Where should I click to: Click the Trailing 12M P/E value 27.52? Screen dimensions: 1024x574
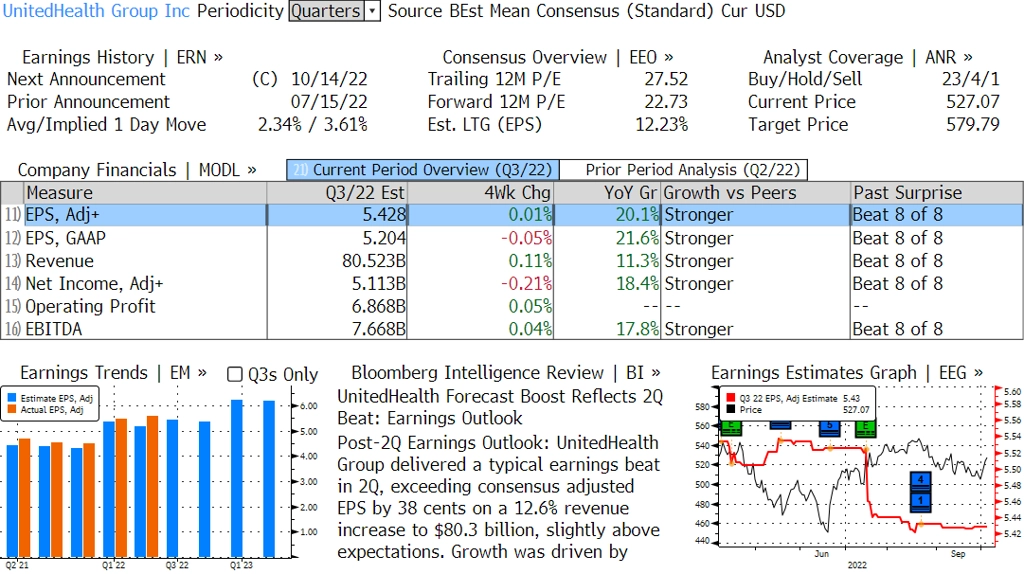(666, 79)
